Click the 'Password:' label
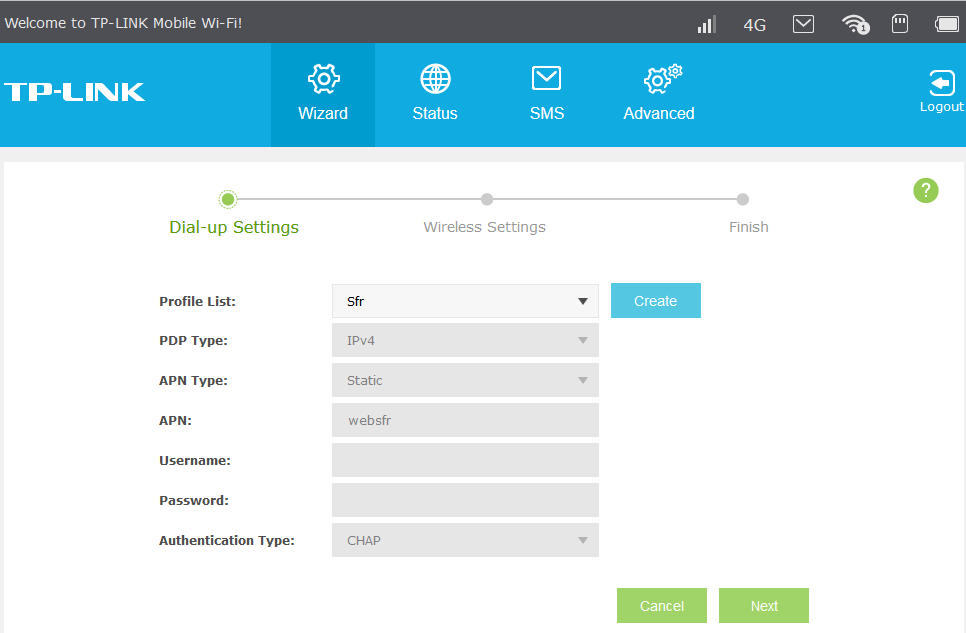 (194, 500)
